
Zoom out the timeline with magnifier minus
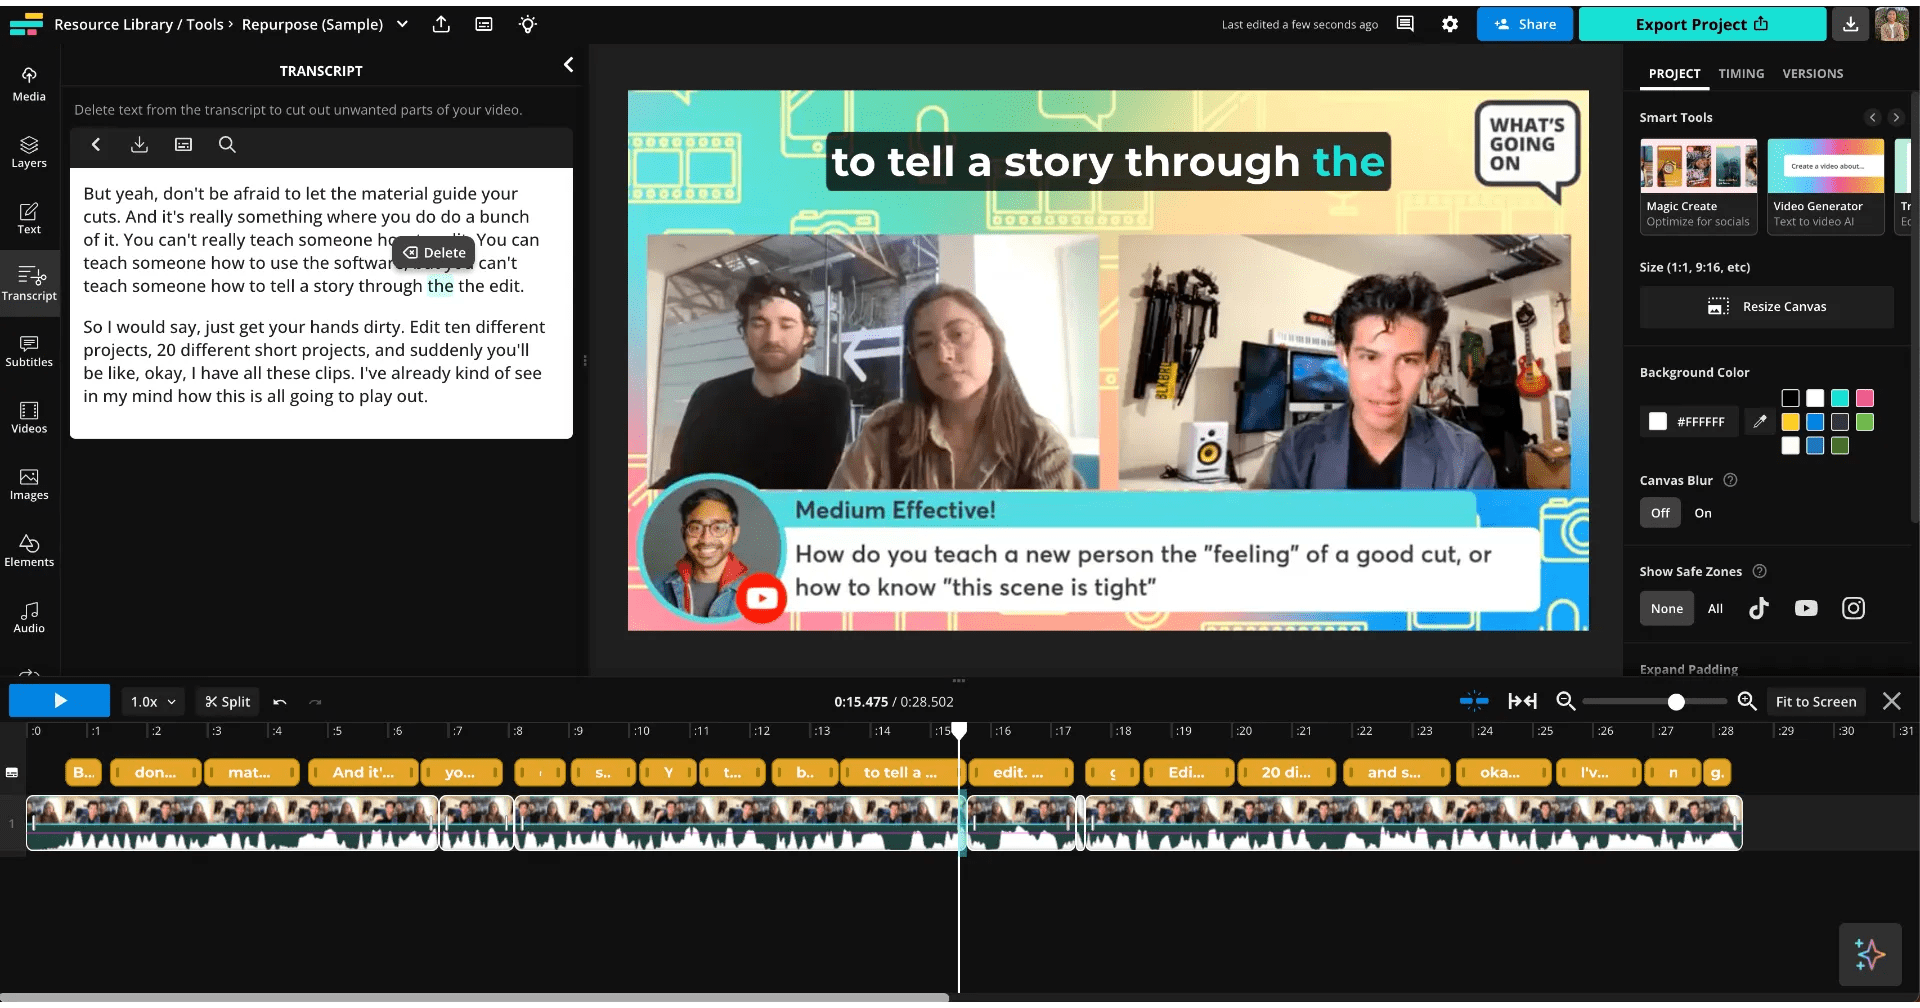[x=1566, y=702]
